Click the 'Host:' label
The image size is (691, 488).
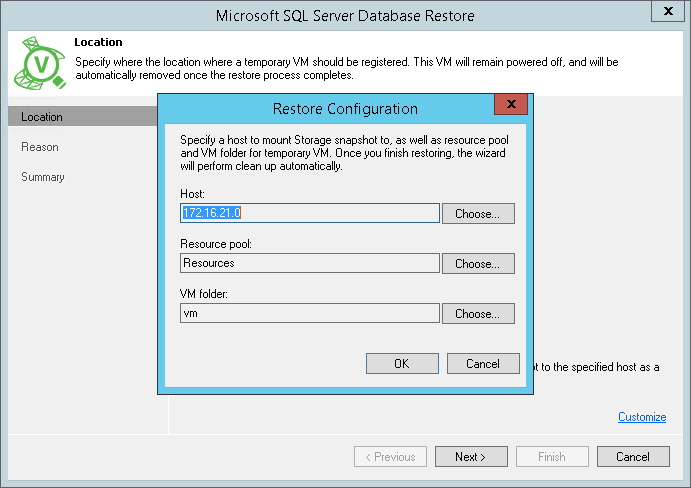tap(193, 194)
